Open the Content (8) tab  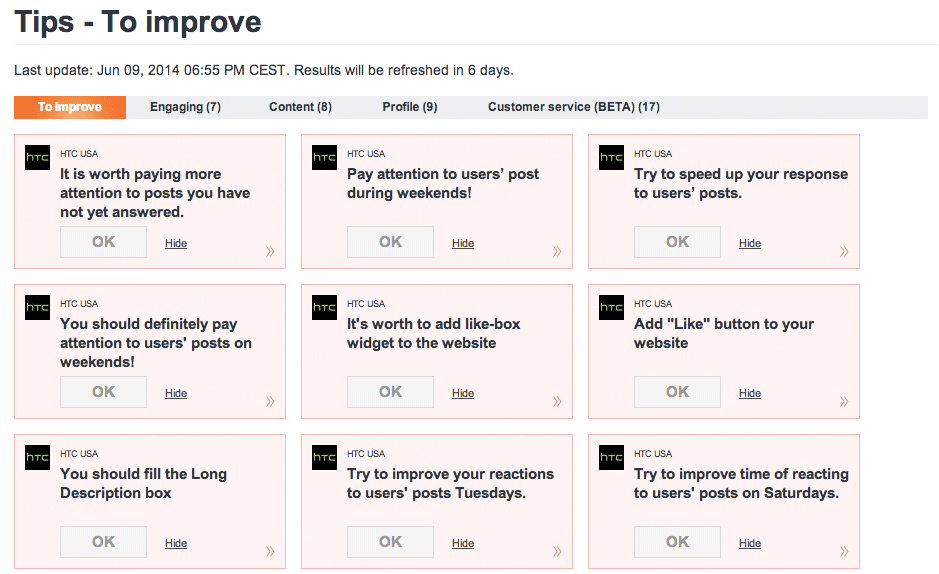coord(300,107)
